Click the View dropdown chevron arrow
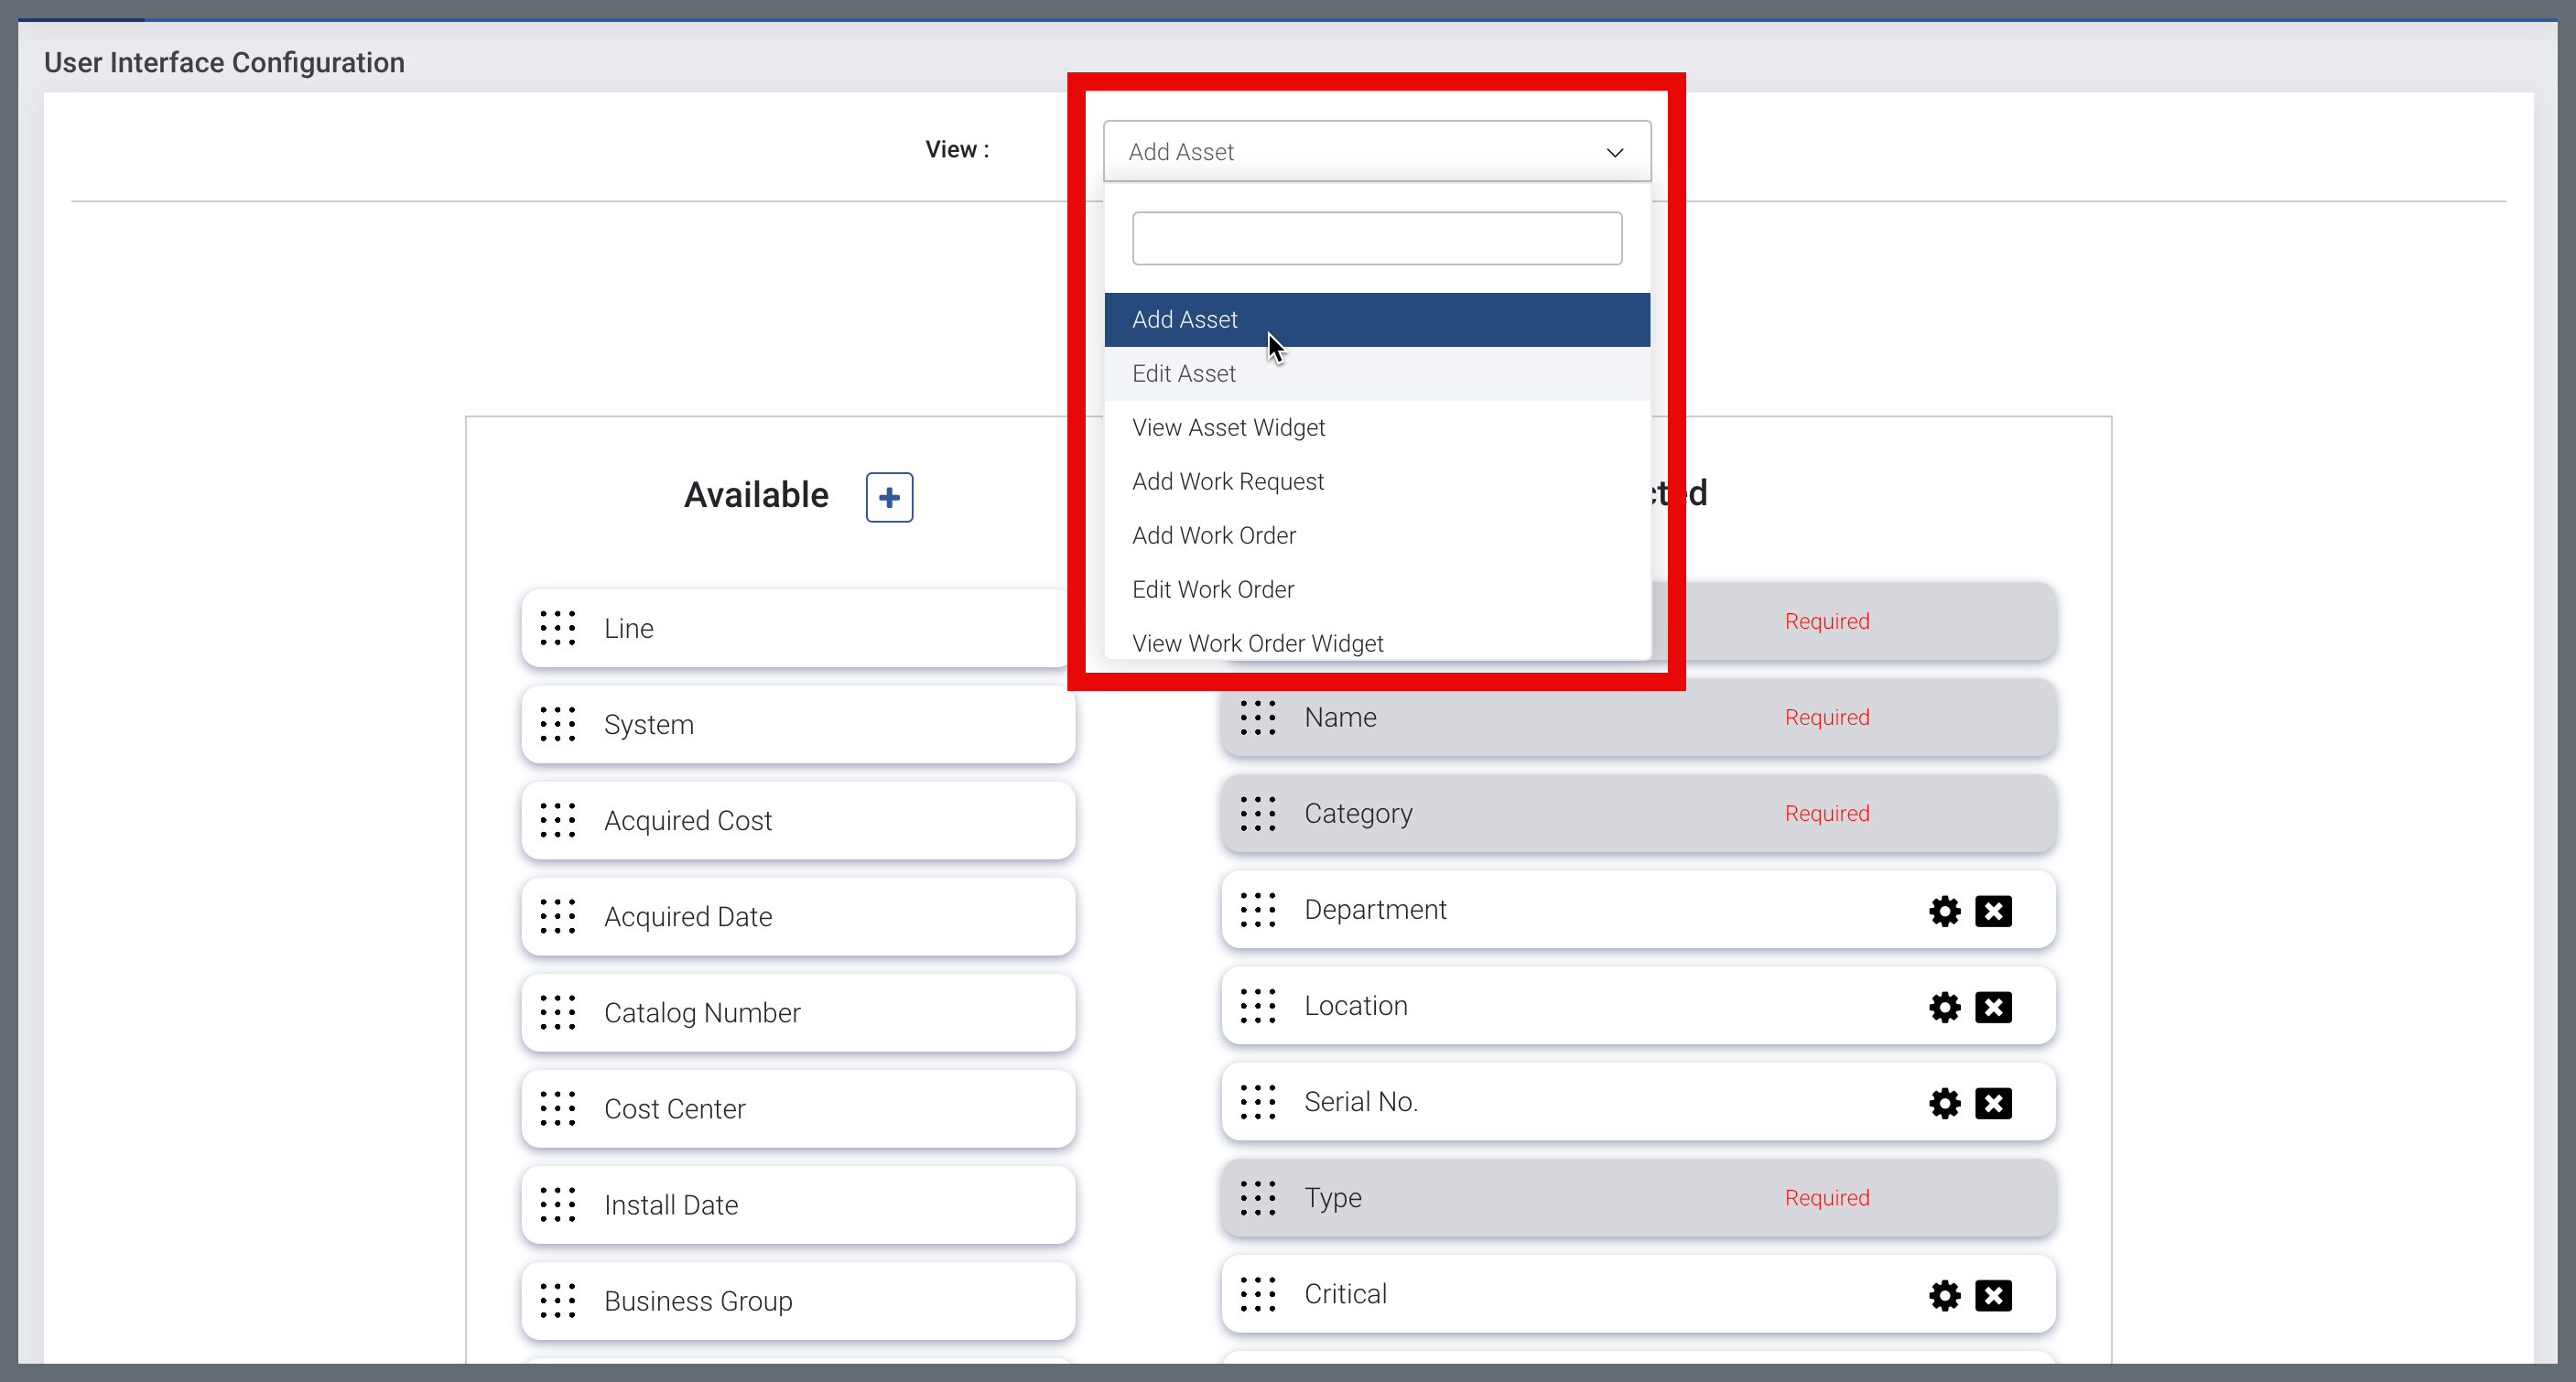Screen dimensions: 2576x1382 coord(1614,152)
